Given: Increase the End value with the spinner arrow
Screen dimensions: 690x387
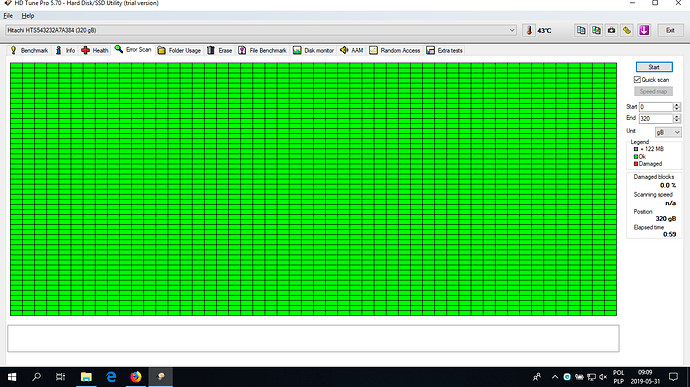Looking at the screenshot, I should click(677, 116).
